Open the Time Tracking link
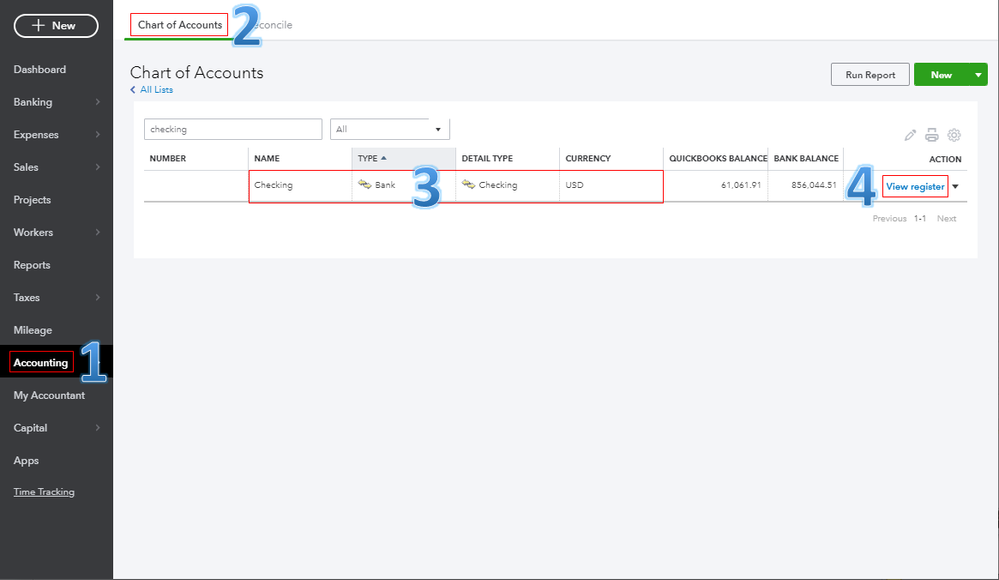Screen dimensions: 999x580 [44, 492]
